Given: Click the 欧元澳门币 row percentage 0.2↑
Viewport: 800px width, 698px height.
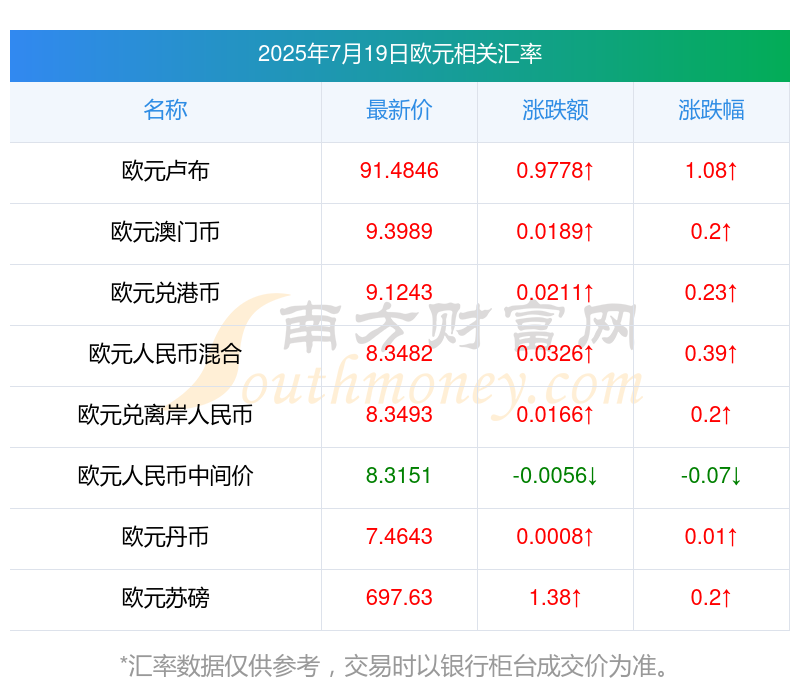Looking at the screenshot, I should coord(711,232).
